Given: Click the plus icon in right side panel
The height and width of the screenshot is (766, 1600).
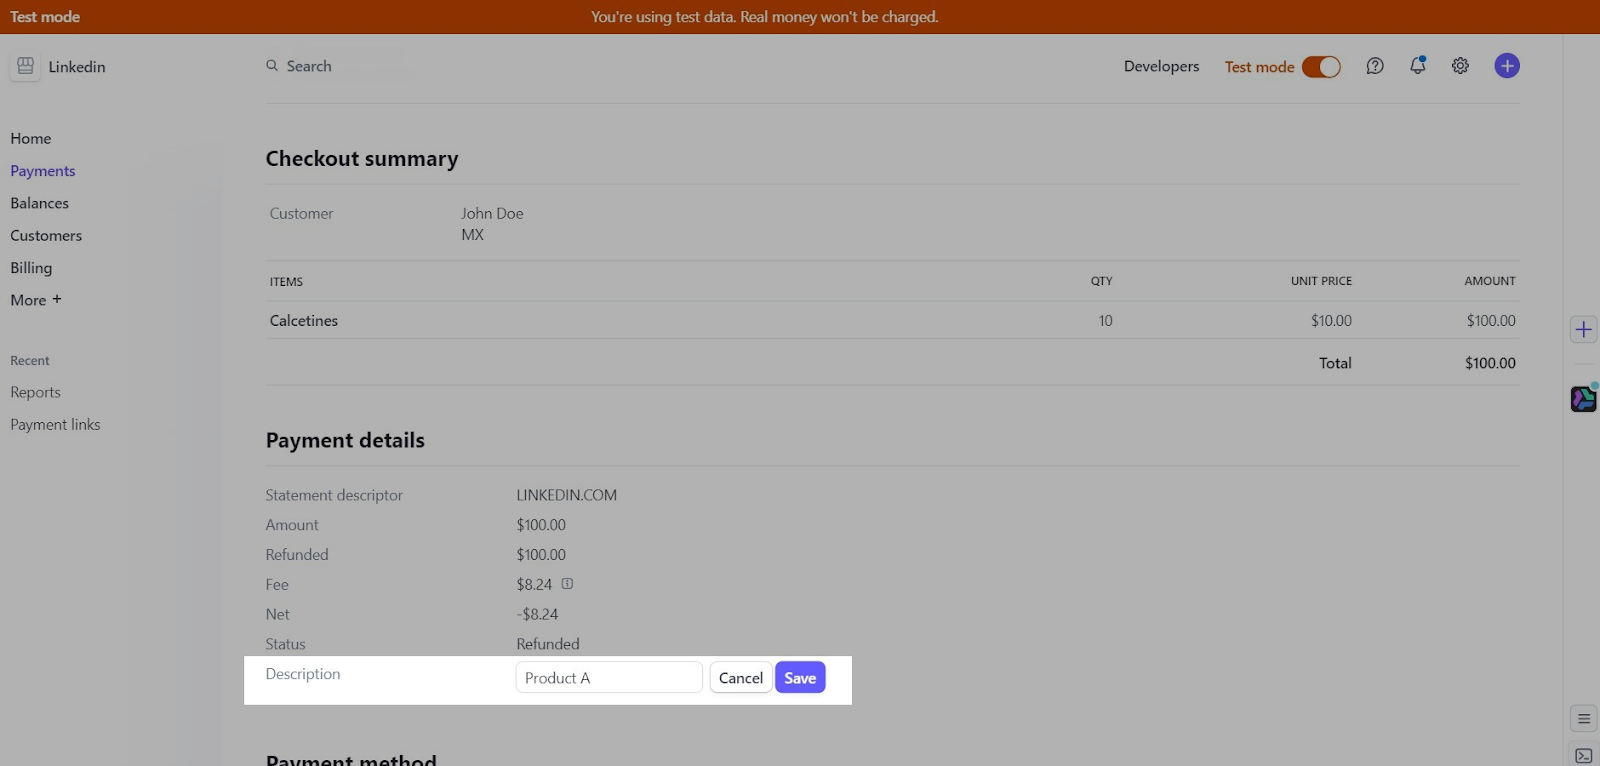Looking at the screenshot, I should point(1583,329).
